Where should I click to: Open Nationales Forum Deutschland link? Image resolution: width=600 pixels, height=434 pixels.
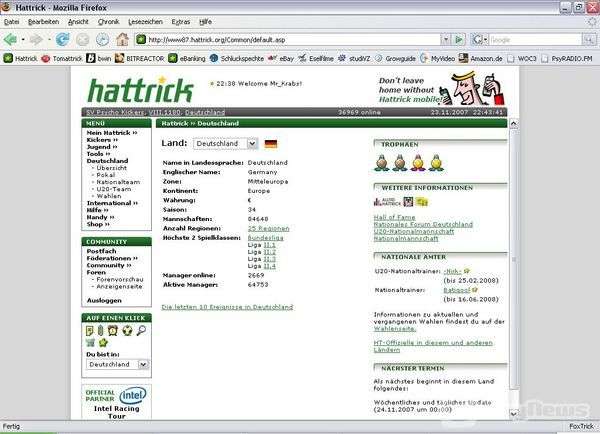coord(423,224)
